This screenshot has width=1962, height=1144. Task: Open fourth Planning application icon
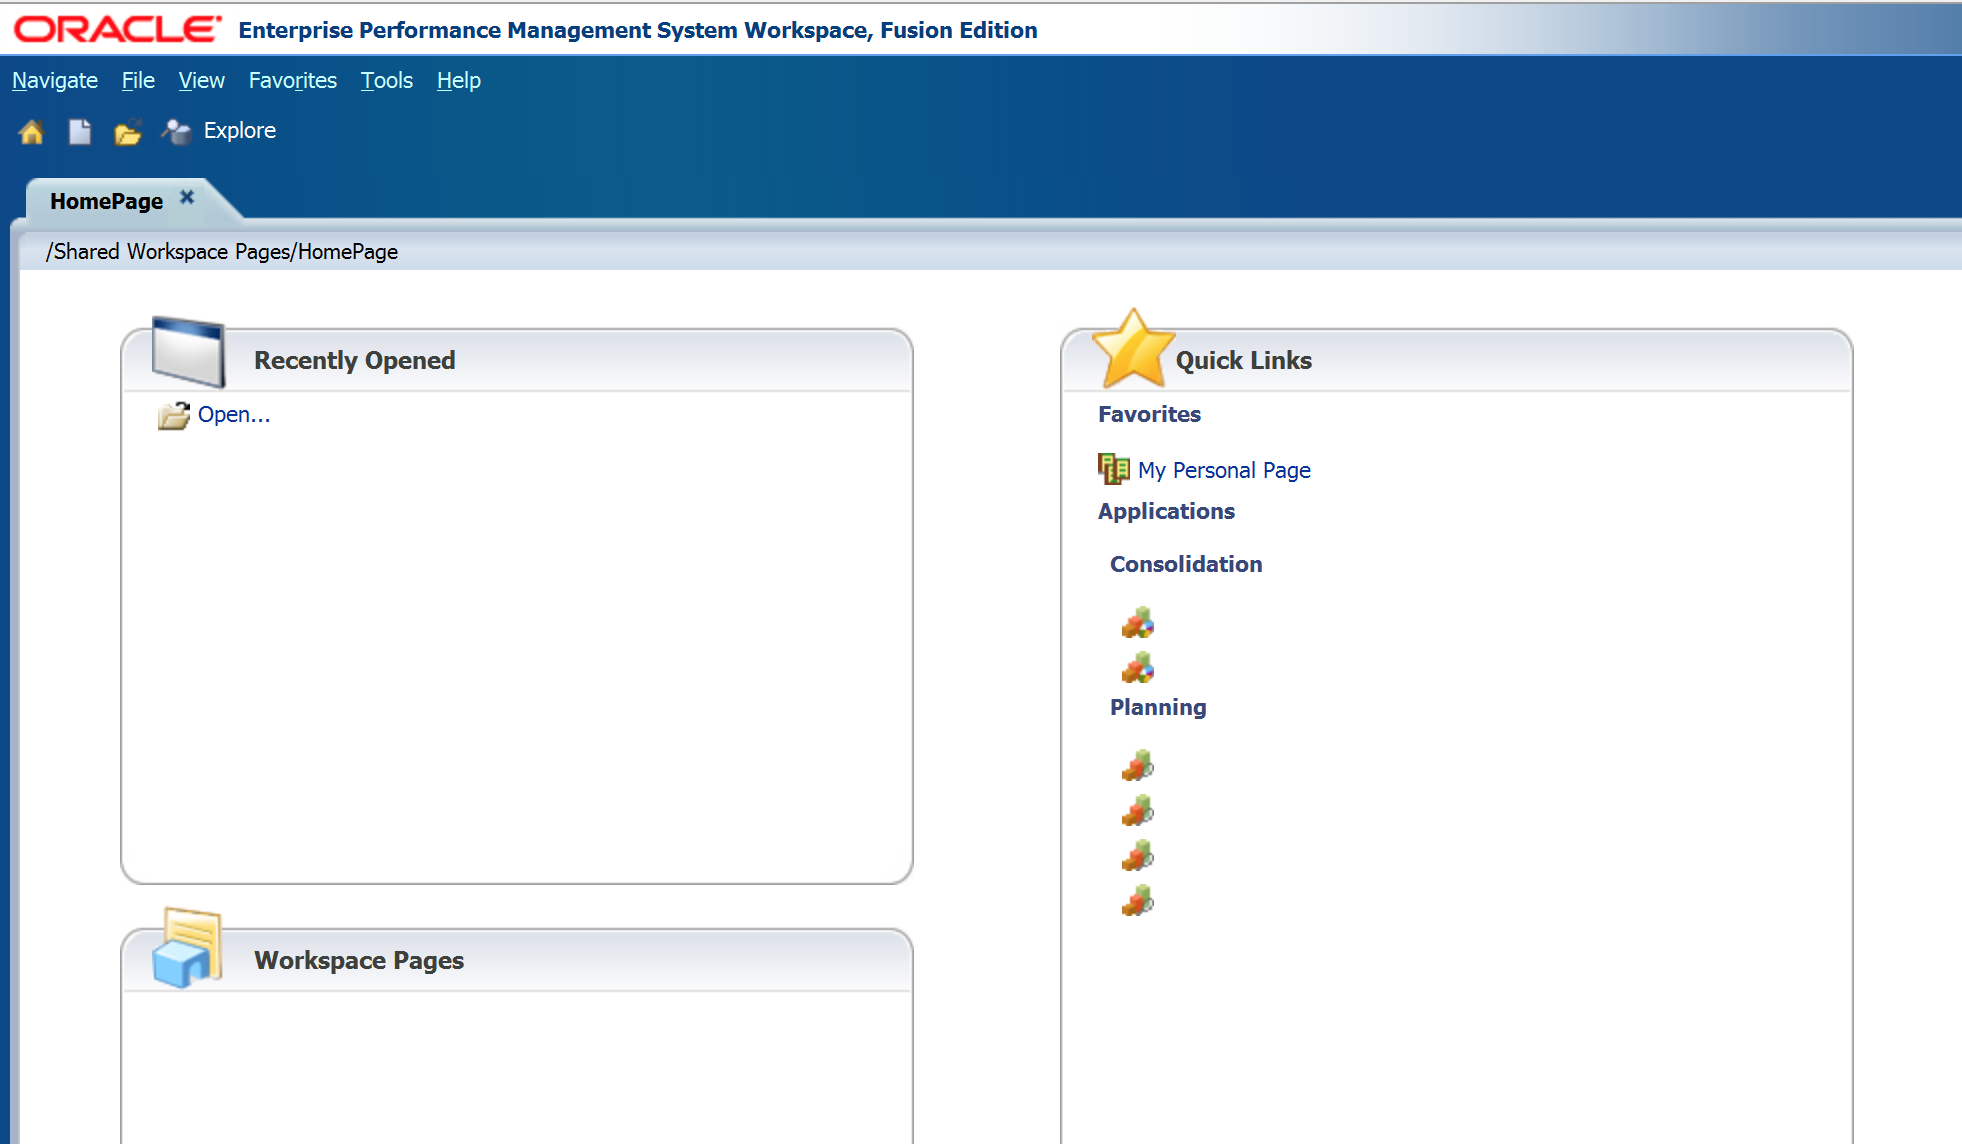(x=1137, y=900)
